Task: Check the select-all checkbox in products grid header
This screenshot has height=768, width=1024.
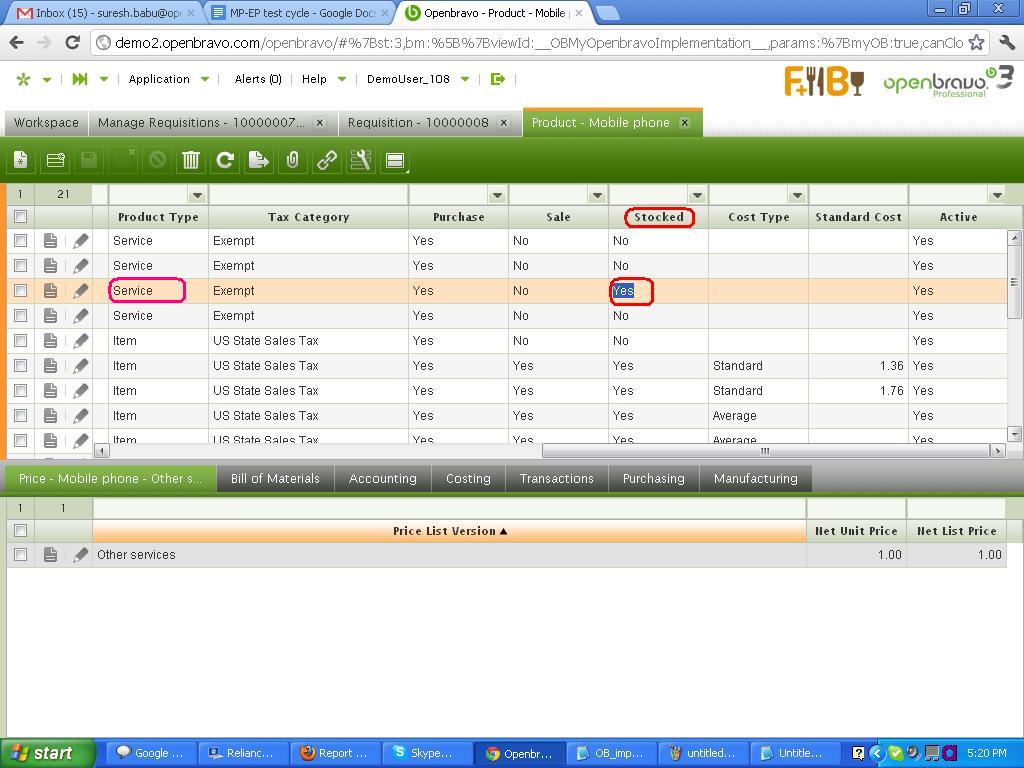Action: (x=20, y=217)
